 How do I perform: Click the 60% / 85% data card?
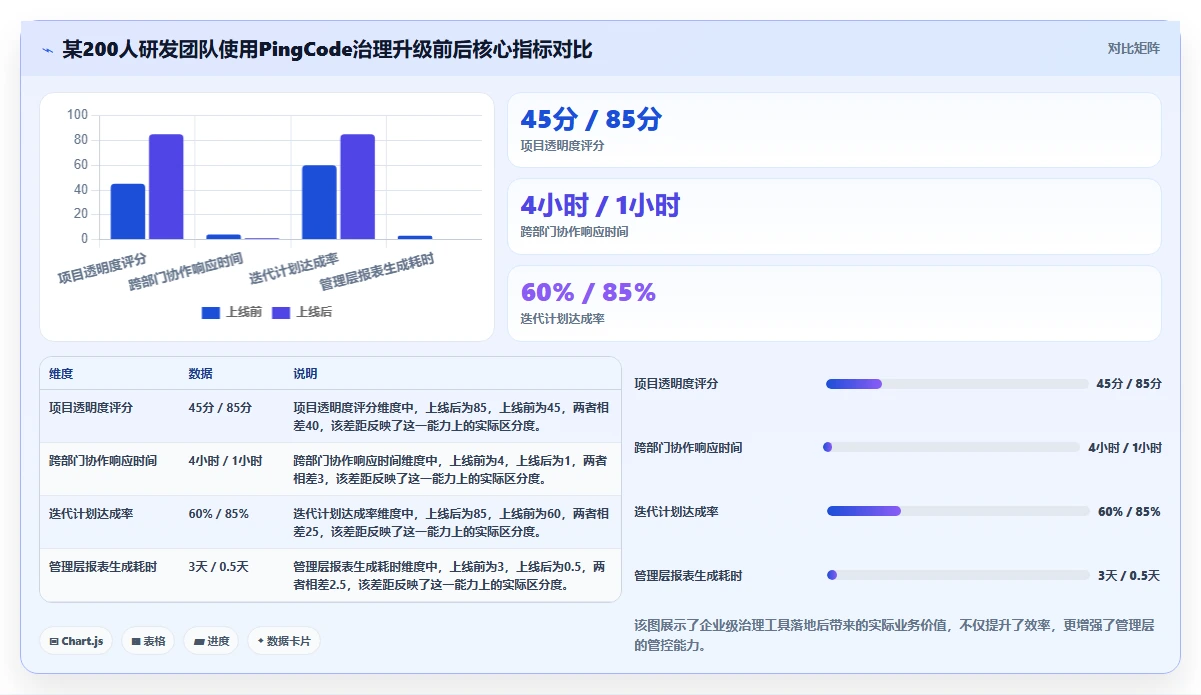(834, 303)
